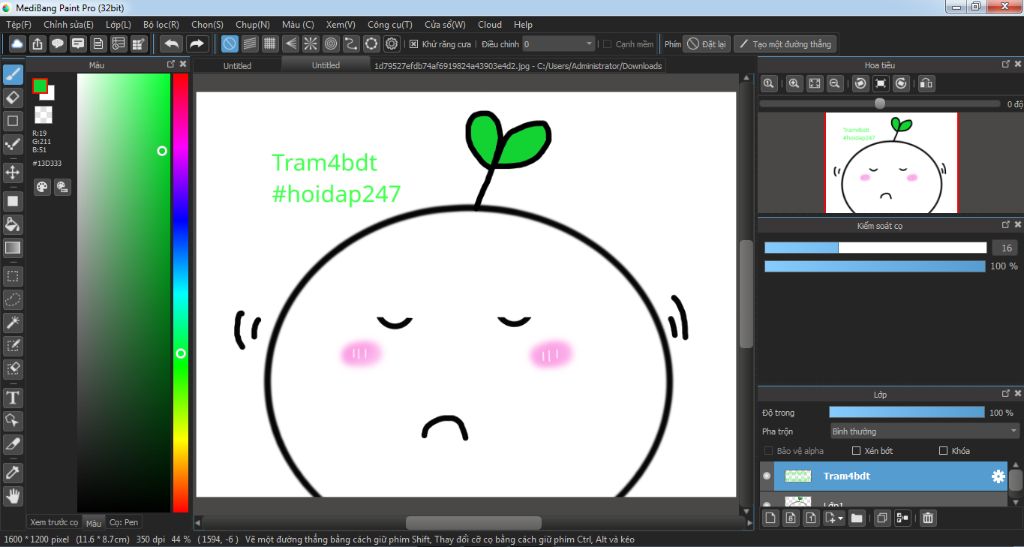Enable the grid snap guide
This screenshot has height=547, width=1024.
coord(270,44)
